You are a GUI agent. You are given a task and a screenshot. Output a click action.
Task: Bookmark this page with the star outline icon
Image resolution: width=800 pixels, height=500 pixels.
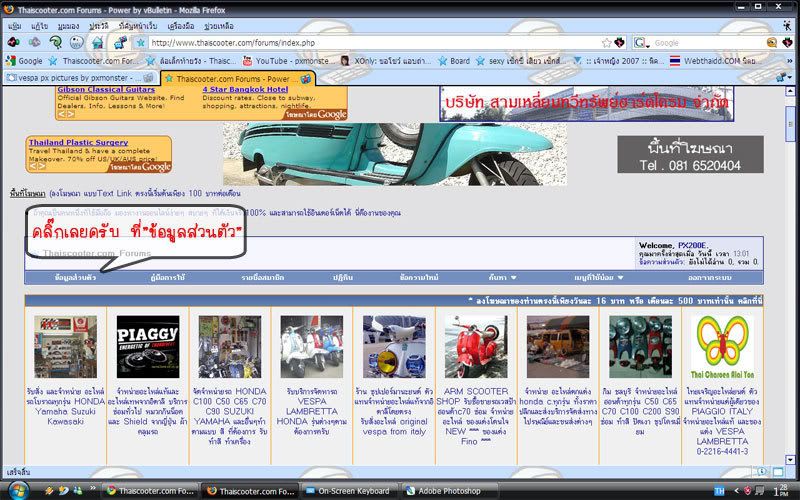pyautogui.click(x=607, y=43)
